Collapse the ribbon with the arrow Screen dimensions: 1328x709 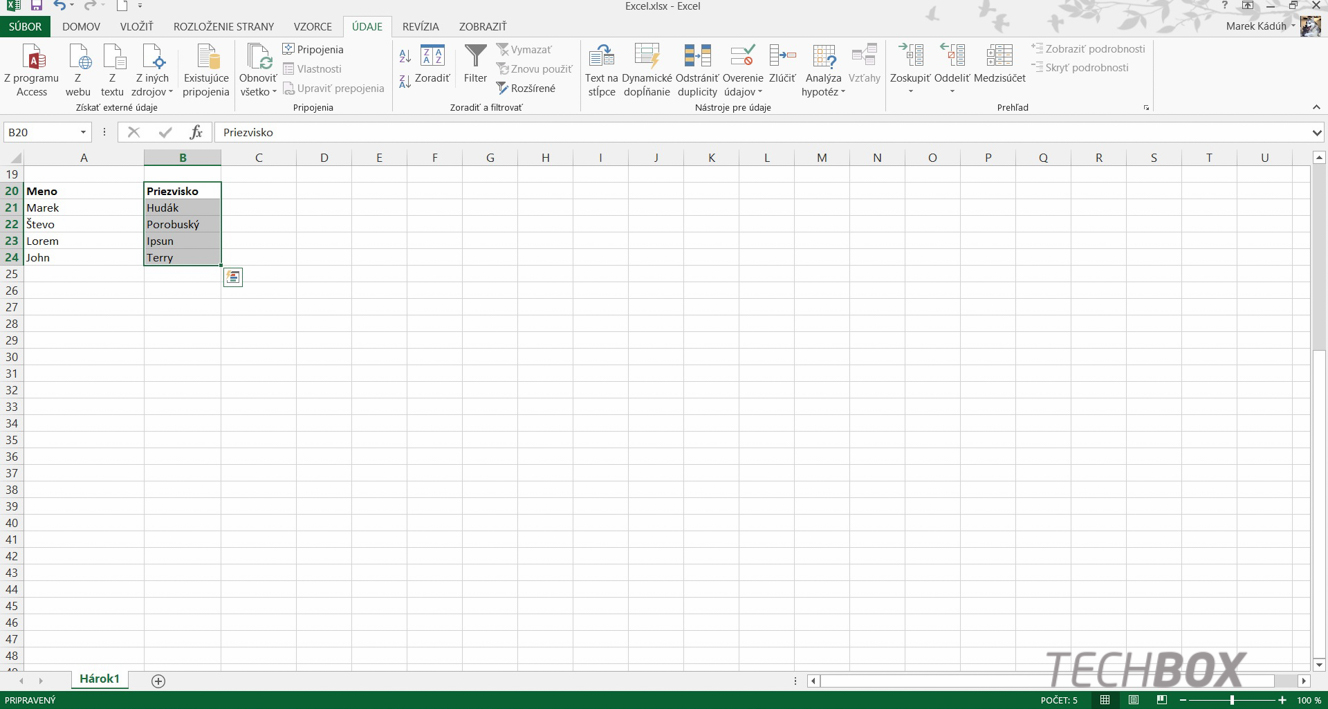pyautogui.click(x=1316, y=107)
